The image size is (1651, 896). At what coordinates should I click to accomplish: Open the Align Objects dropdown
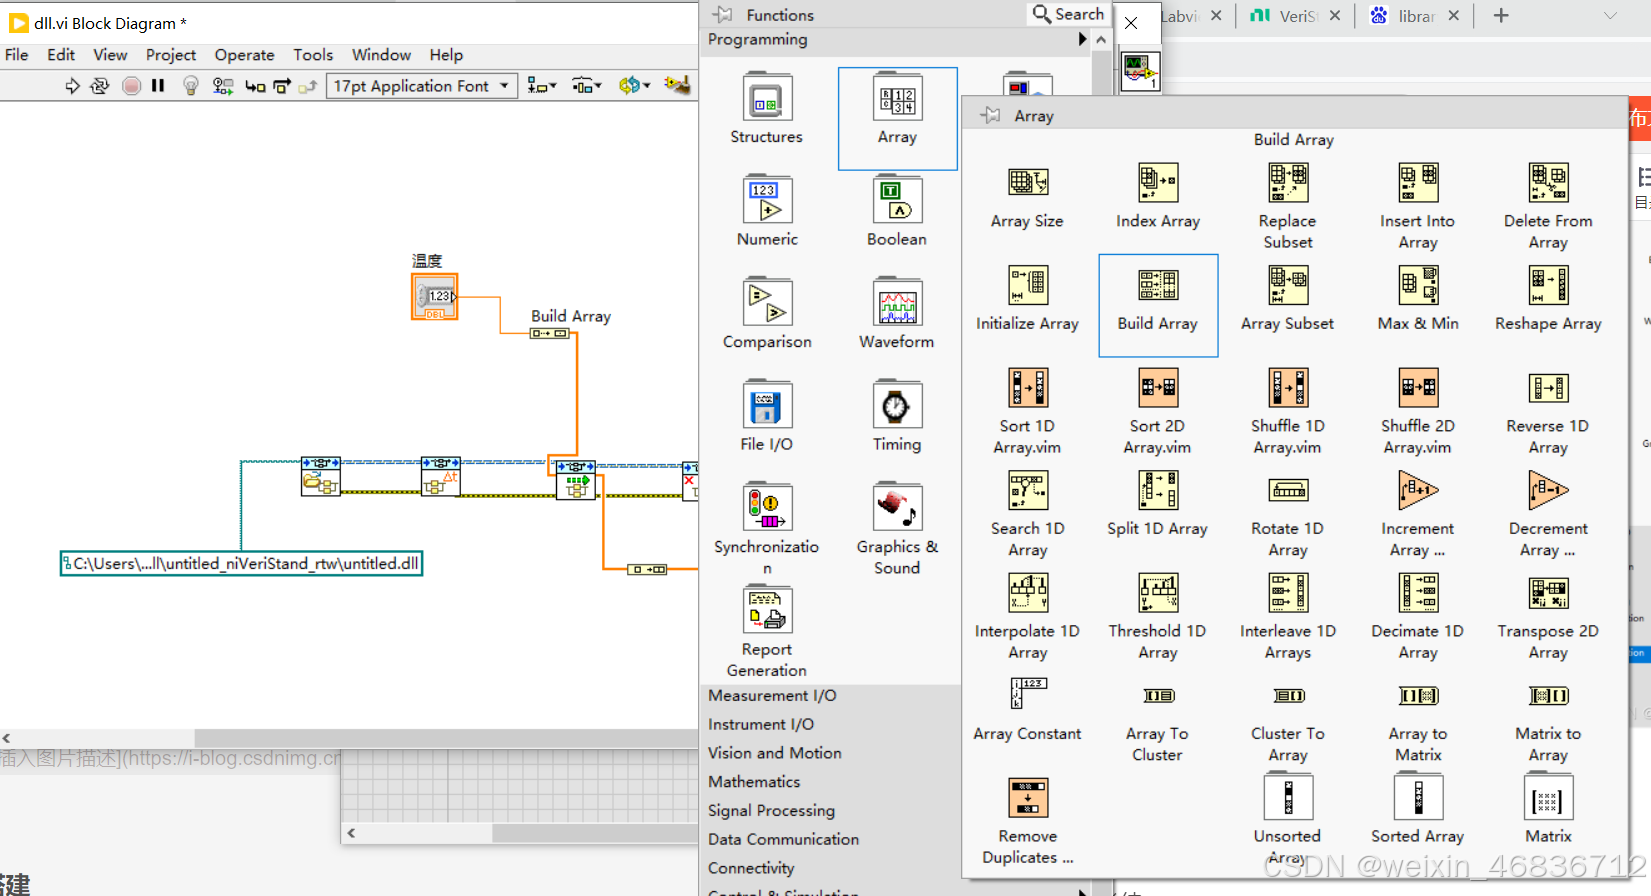click(542, 86)
